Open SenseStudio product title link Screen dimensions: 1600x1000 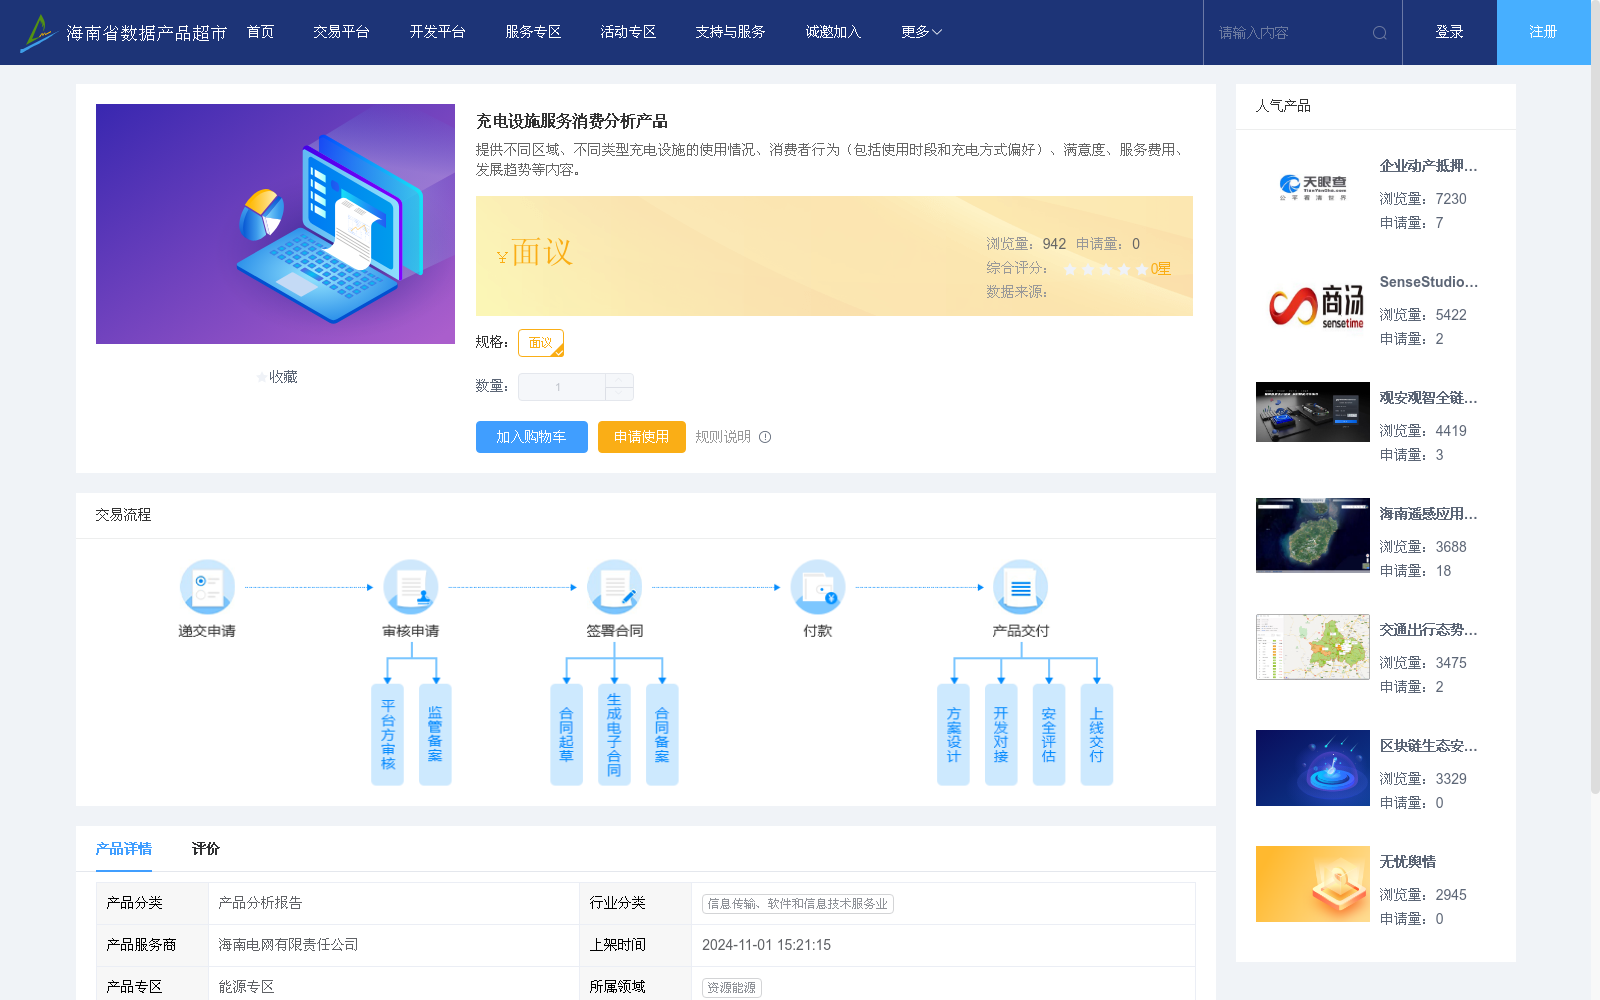pyautogui.click(x=1428, y=282)
